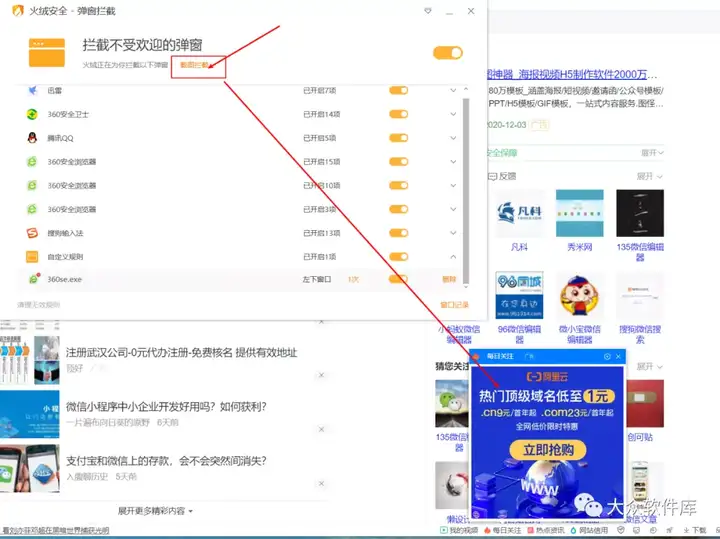The image size is (720, 539).
Task: Click 360 browser icon in 已开启10项 row
Action: pos(32,185)
